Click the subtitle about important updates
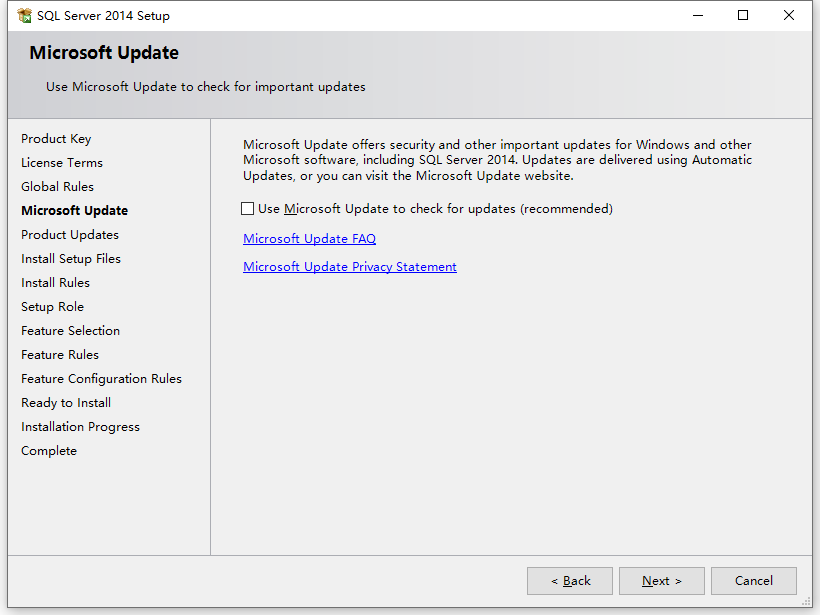Image resolution: width=820 pixels, height=615 pixels. [206, 87]
